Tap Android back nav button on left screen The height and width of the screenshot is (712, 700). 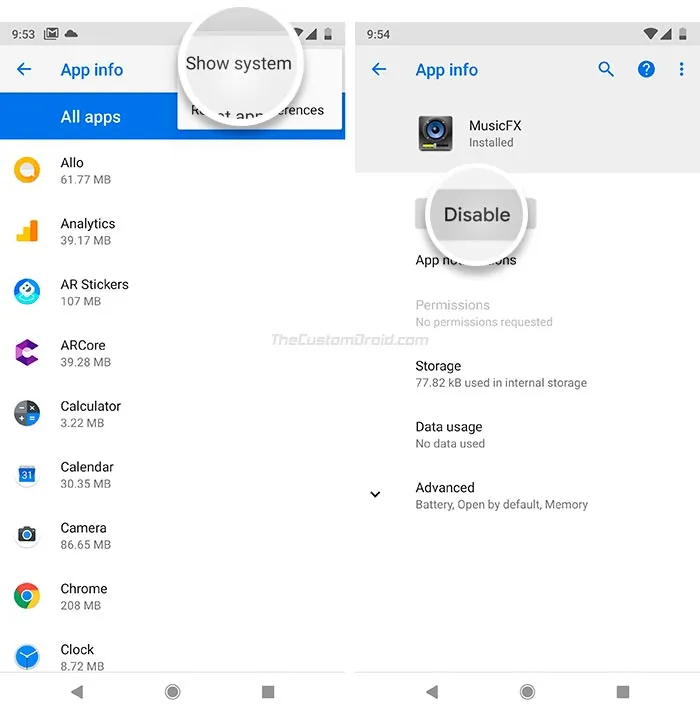click(x=77, y=692)
